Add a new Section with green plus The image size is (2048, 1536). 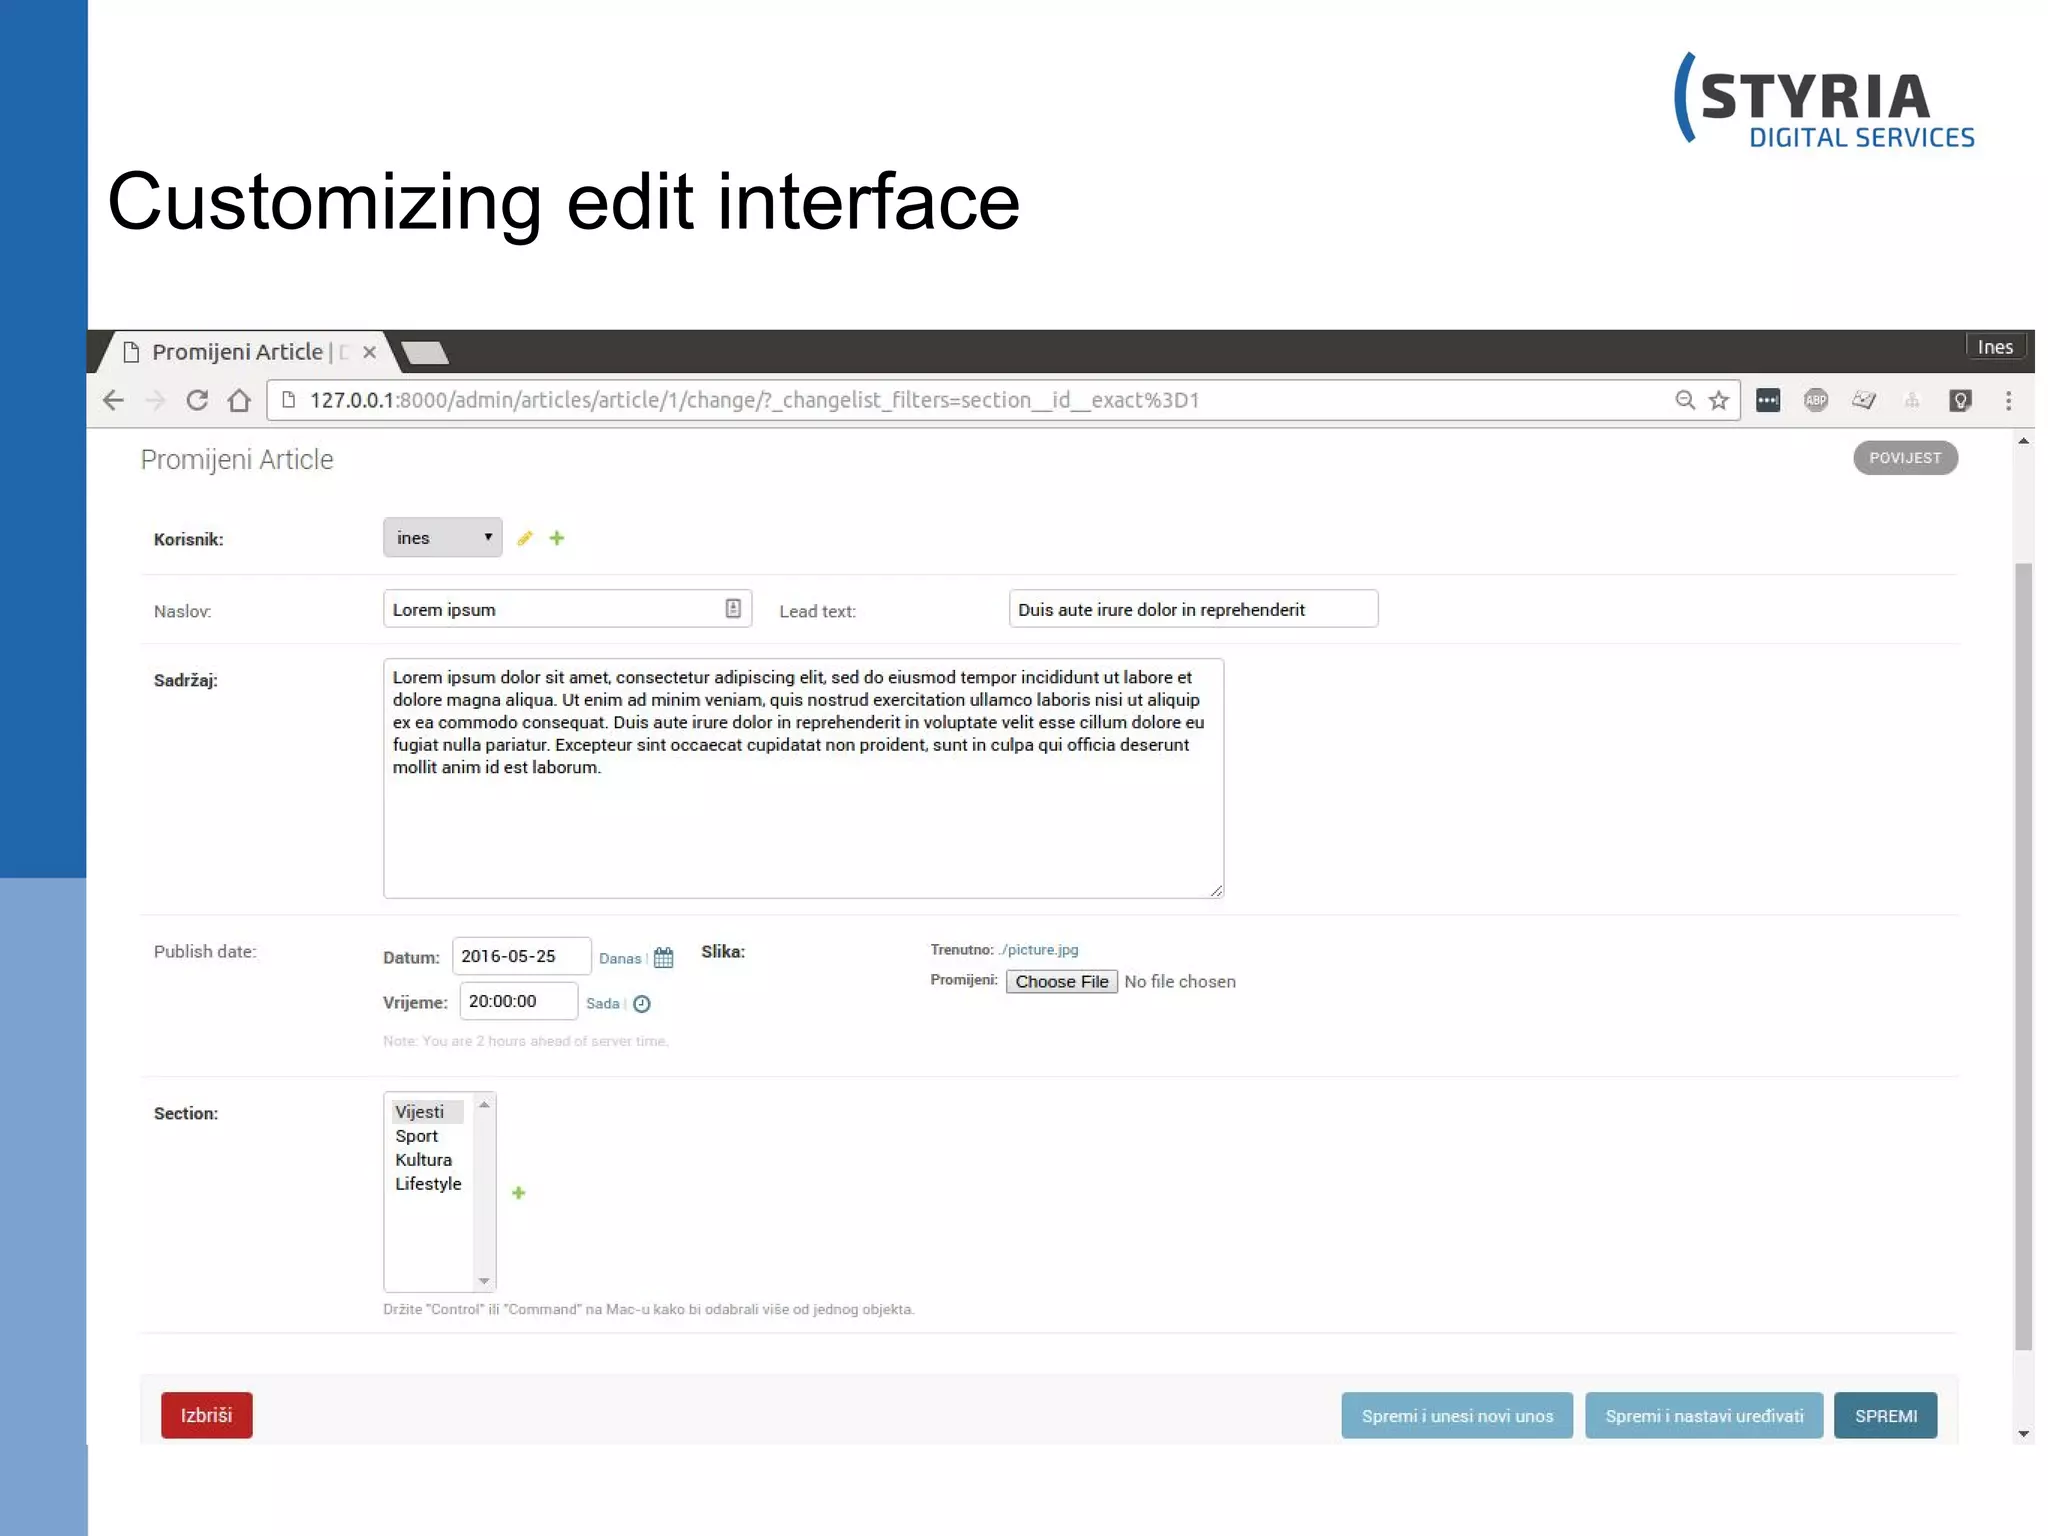pos(518,1193)
